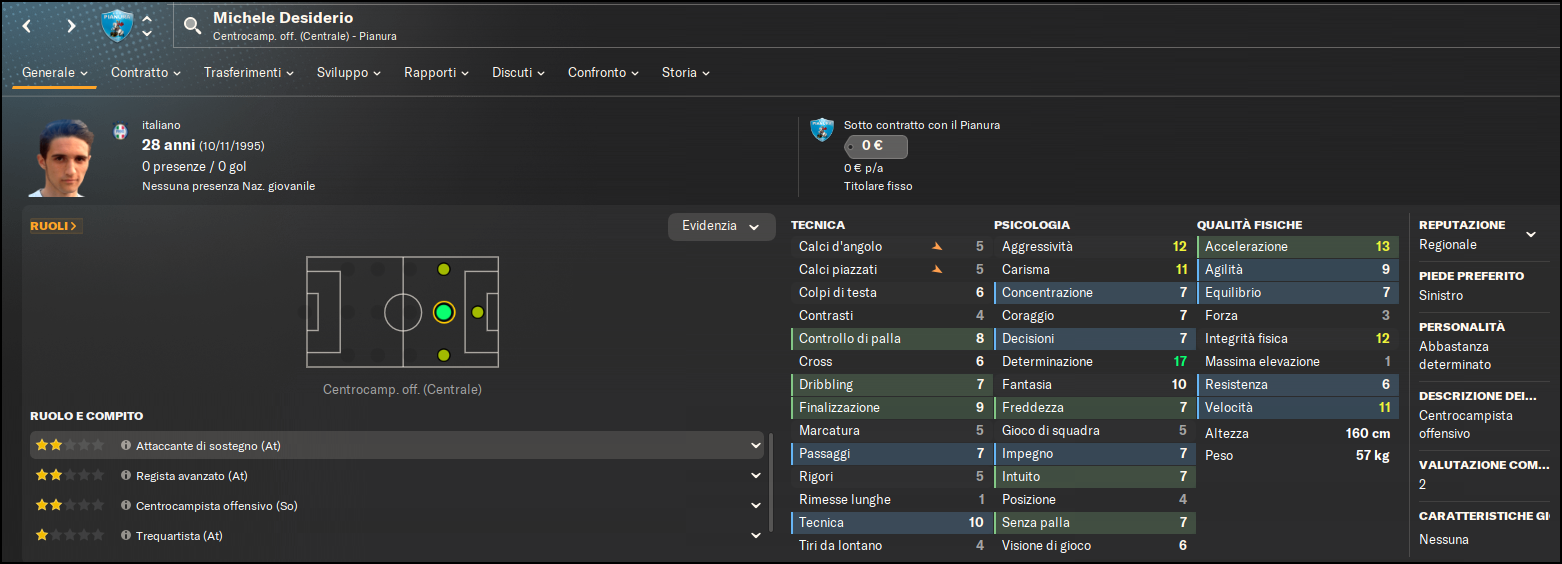Screen dimensions: 1562x564
Task: Select the upper attacking midfield position dot
Action: click(443, 269)
